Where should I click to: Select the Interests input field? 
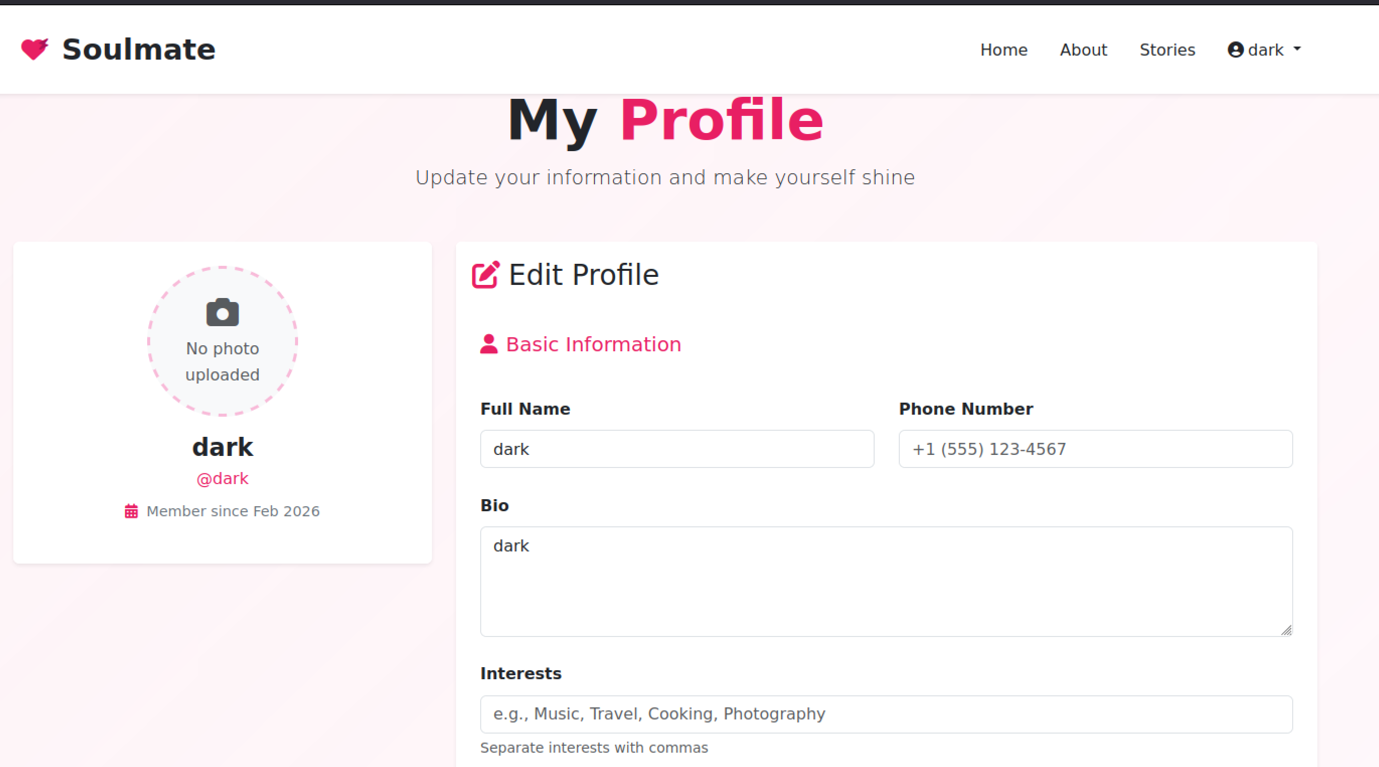[886, 714]
